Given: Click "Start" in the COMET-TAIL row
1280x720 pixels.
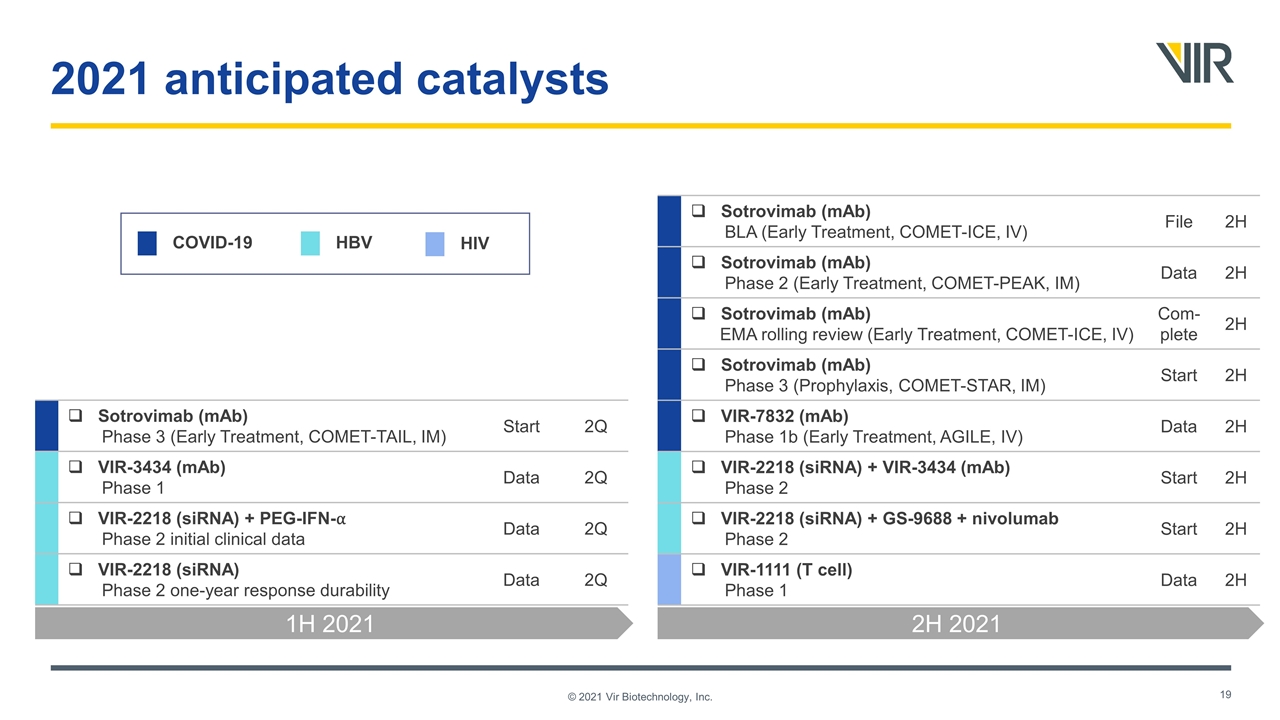Looking at the screenshot, I should tap(521, 426).
